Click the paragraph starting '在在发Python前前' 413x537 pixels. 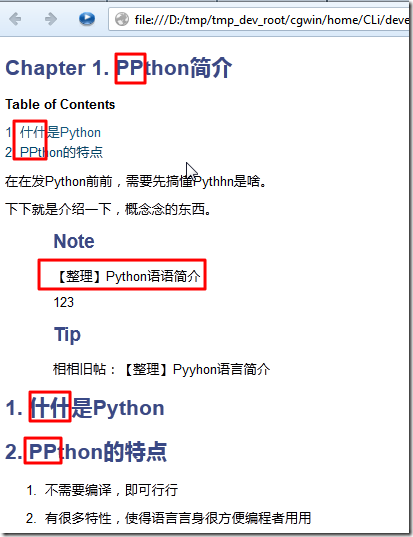click(x=136, y=181)
